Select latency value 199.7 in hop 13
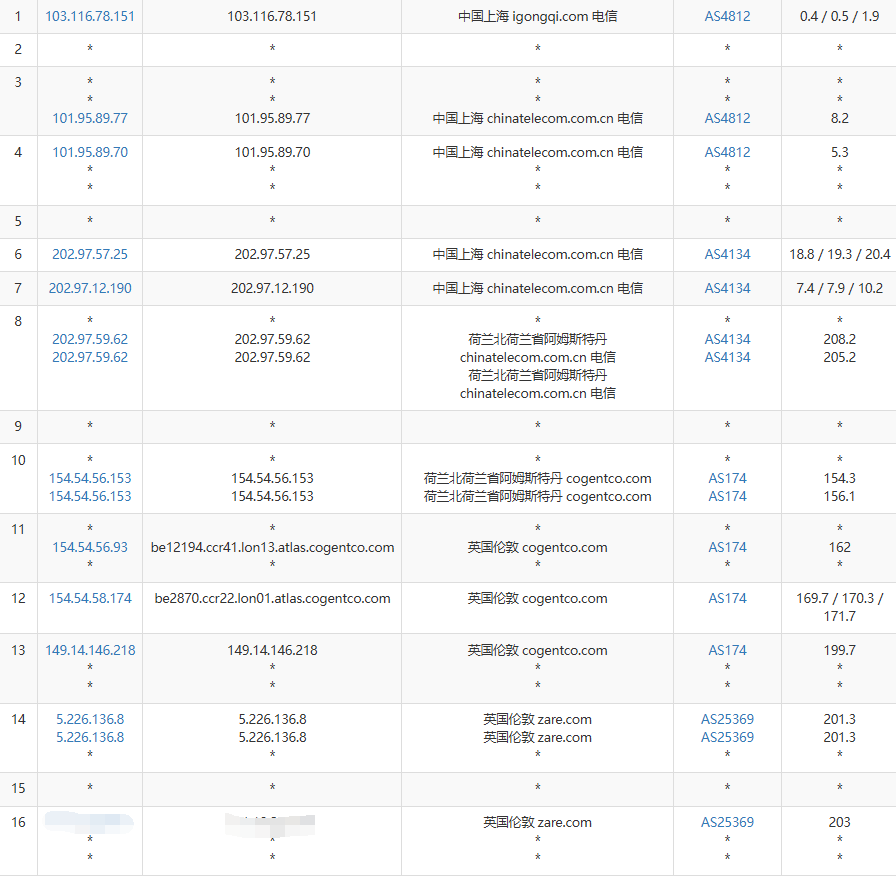Viewport: 896px width, 882px height. tap(839, 650)
